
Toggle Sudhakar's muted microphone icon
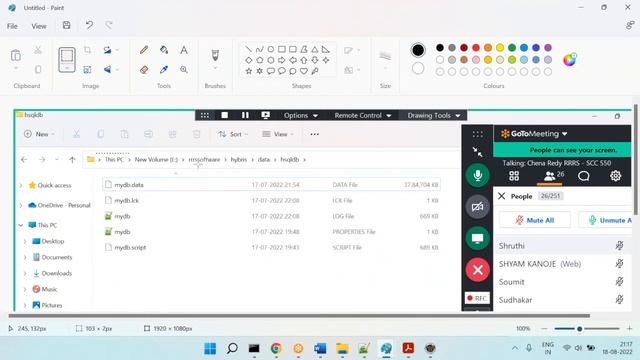[x=619, y=300]
